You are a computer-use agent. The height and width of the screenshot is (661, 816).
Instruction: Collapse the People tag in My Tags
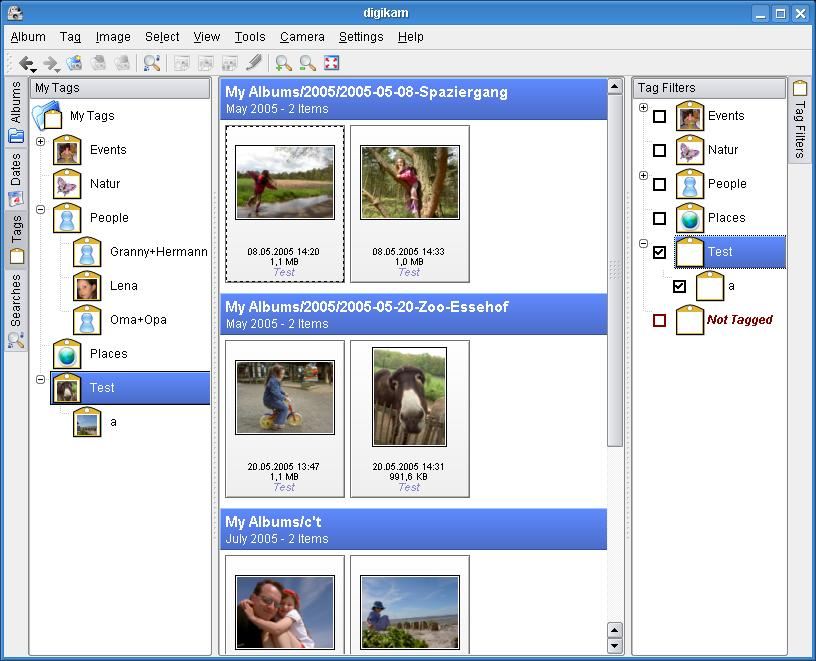coord(41,209)
